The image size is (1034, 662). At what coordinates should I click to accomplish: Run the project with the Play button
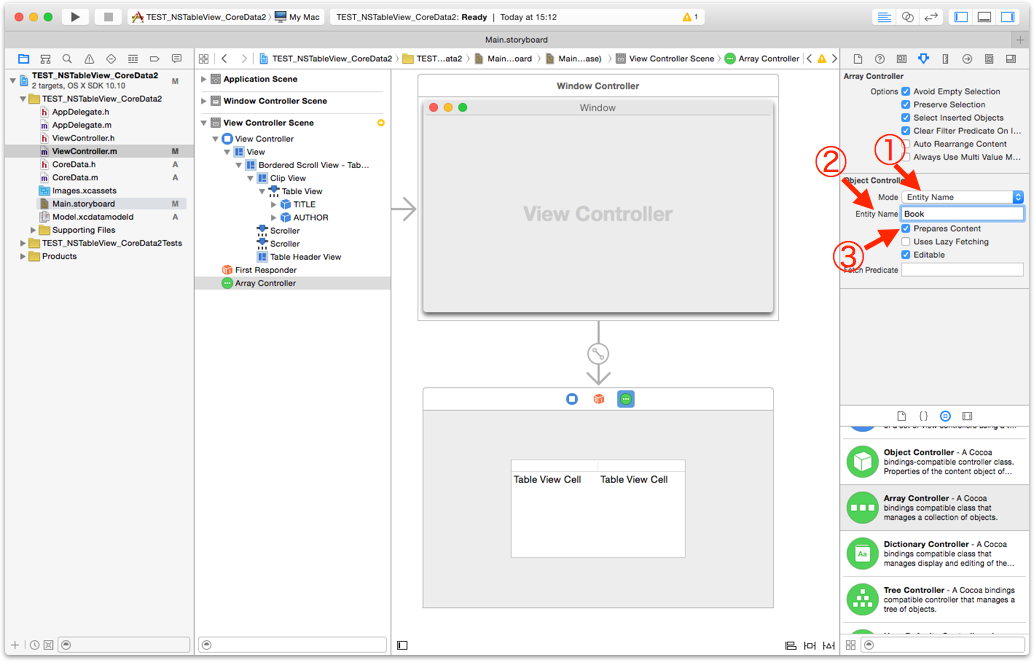click(x=75, y=17)
